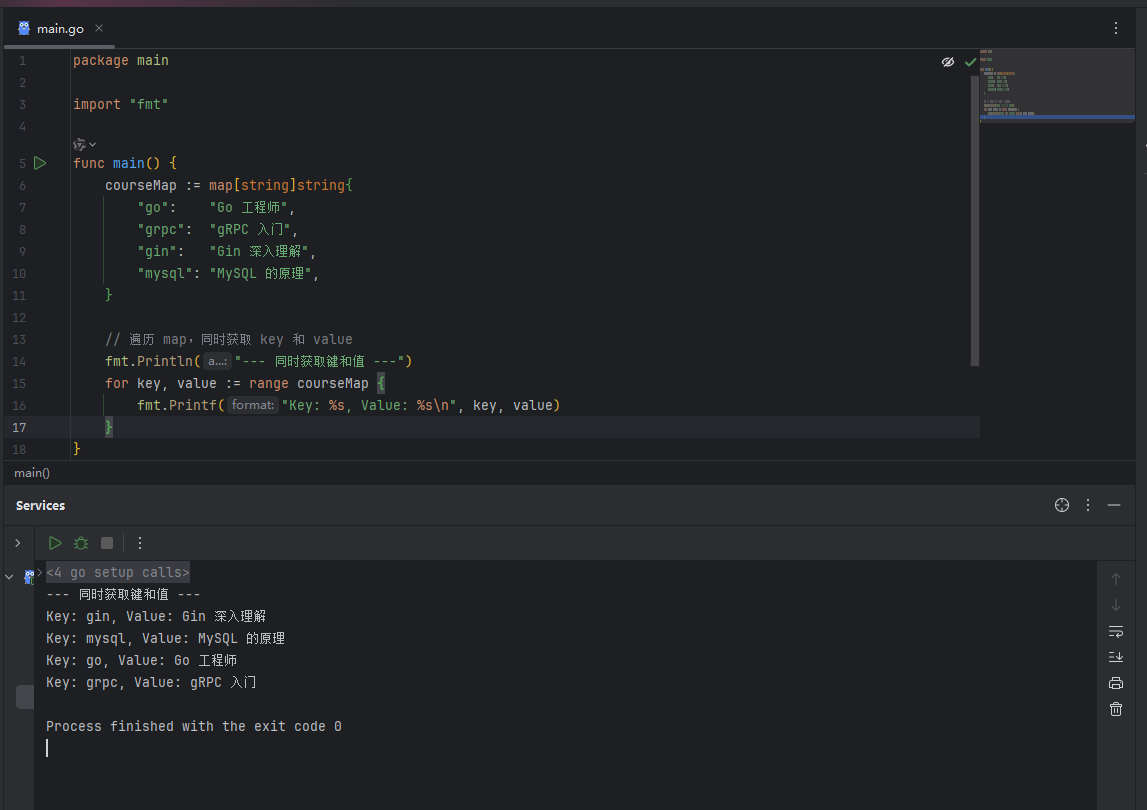1147x810 pixels.
Task: Click the code minimap
Action: [1057, 84]
